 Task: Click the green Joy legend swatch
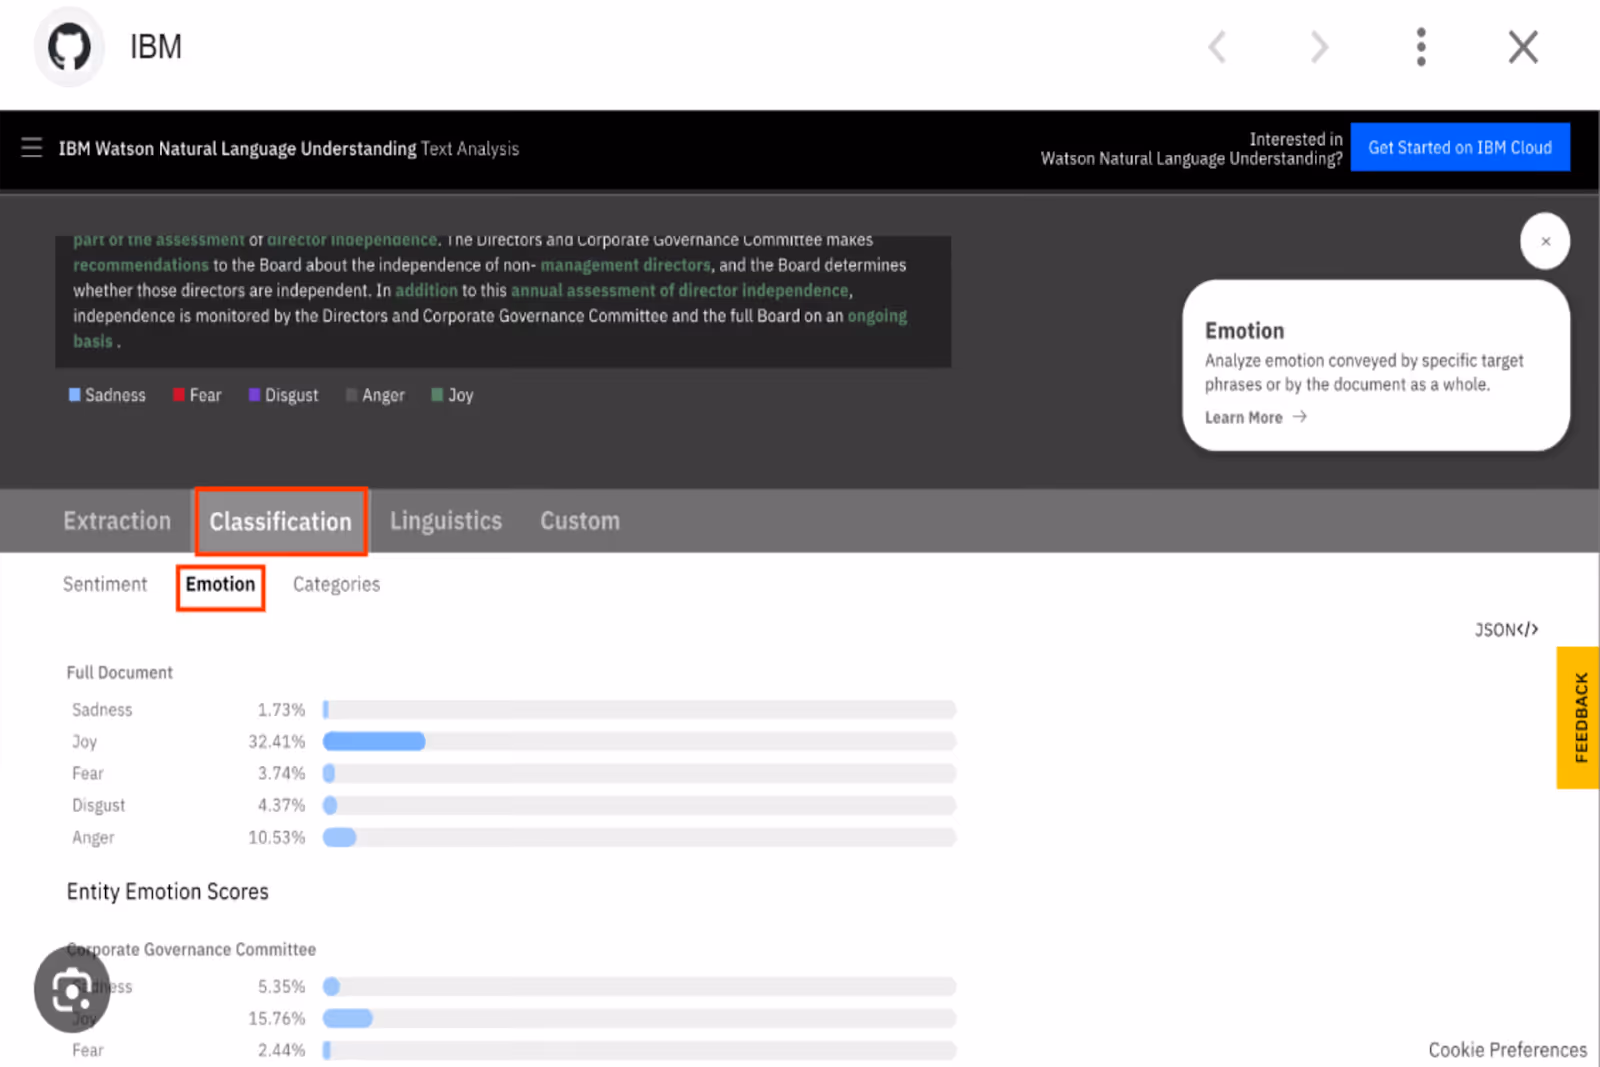(437, 395)
